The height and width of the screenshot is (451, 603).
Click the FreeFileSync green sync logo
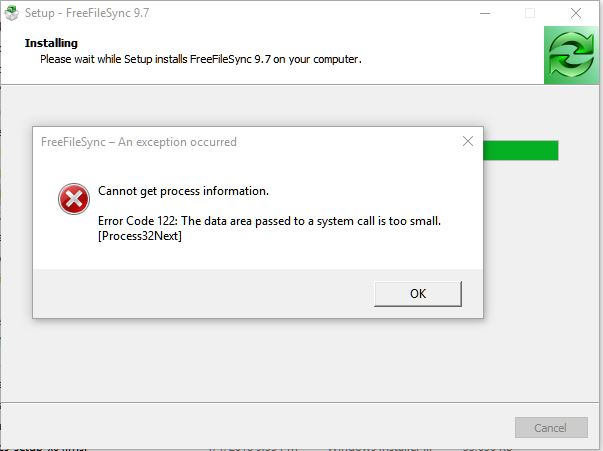[x=571, y=55]
